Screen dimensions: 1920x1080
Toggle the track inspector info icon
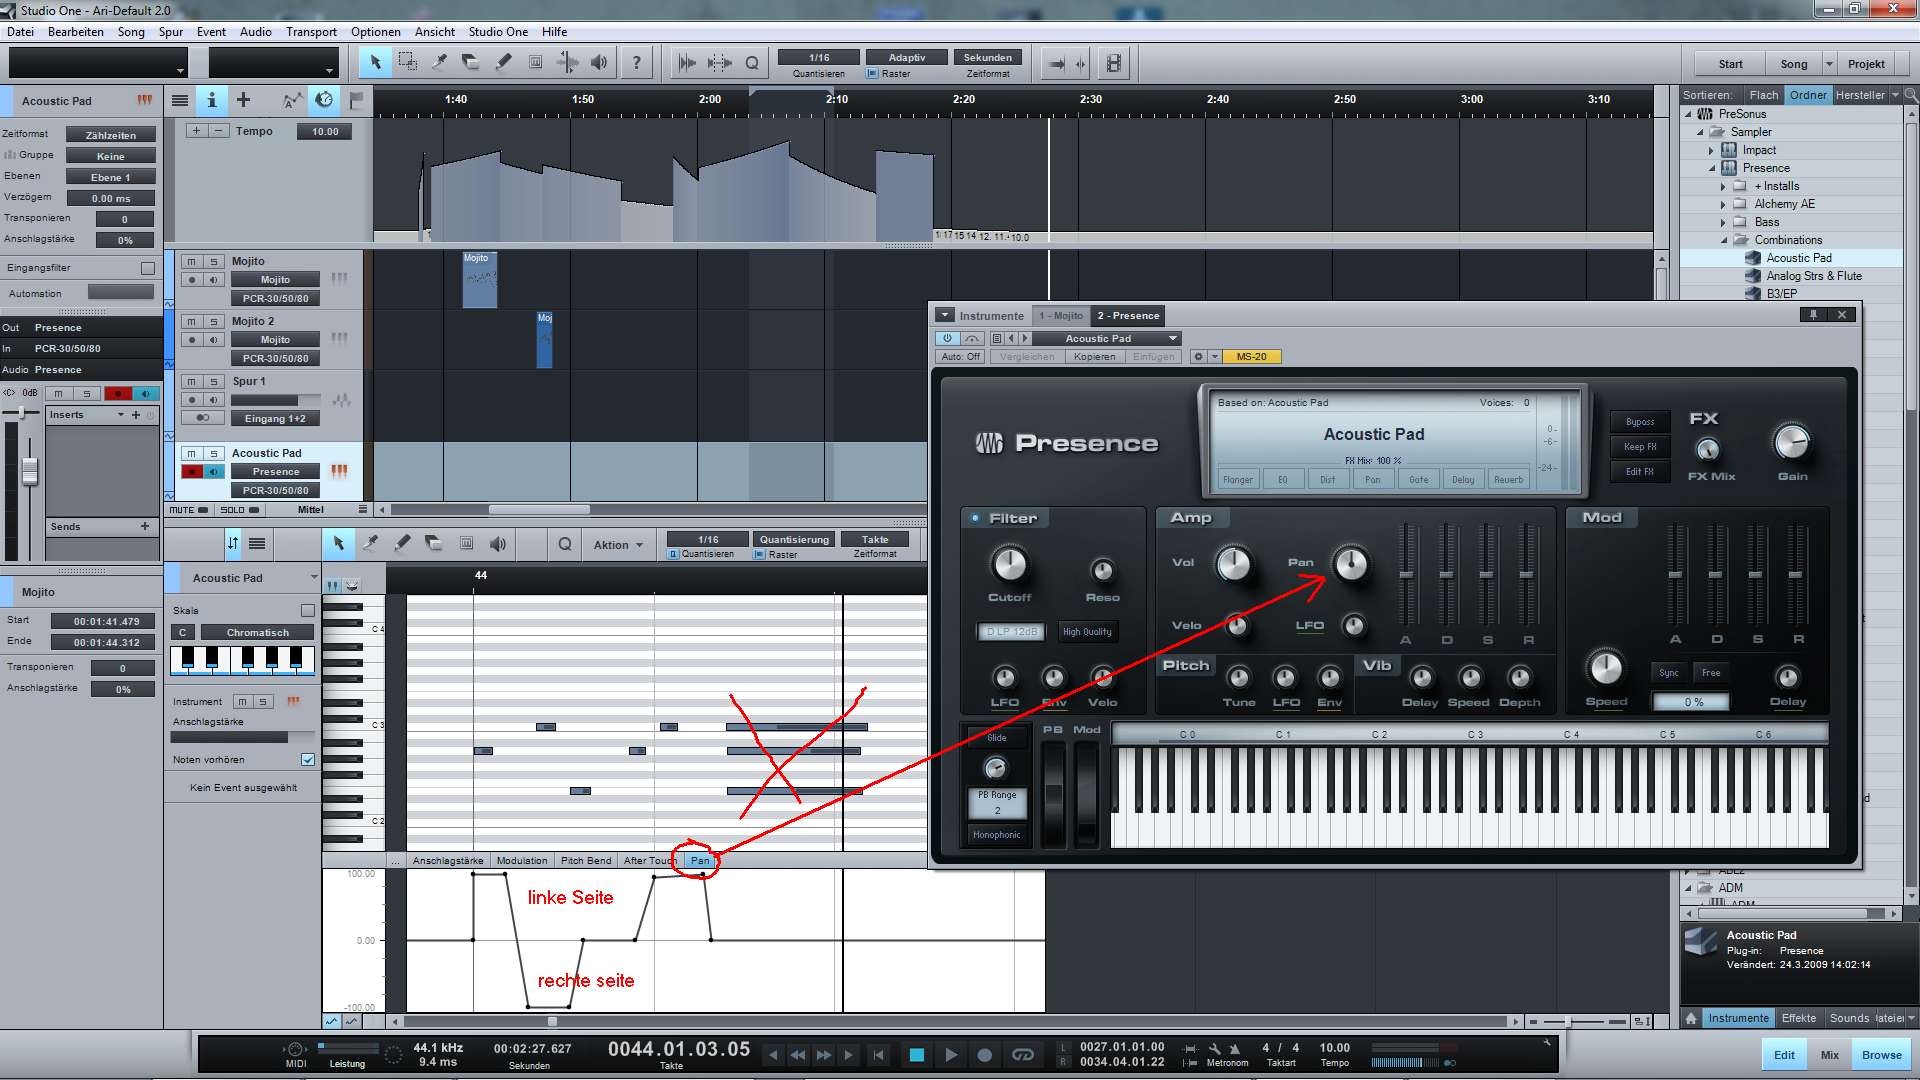[211, 100]
